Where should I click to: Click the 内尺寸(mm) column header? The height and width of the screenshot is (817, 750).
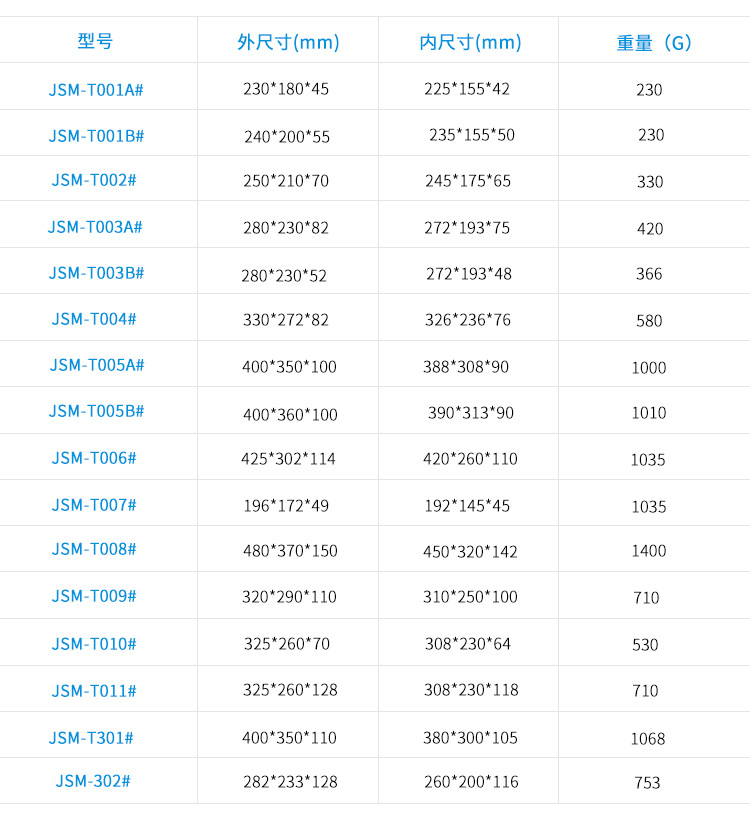470,42
